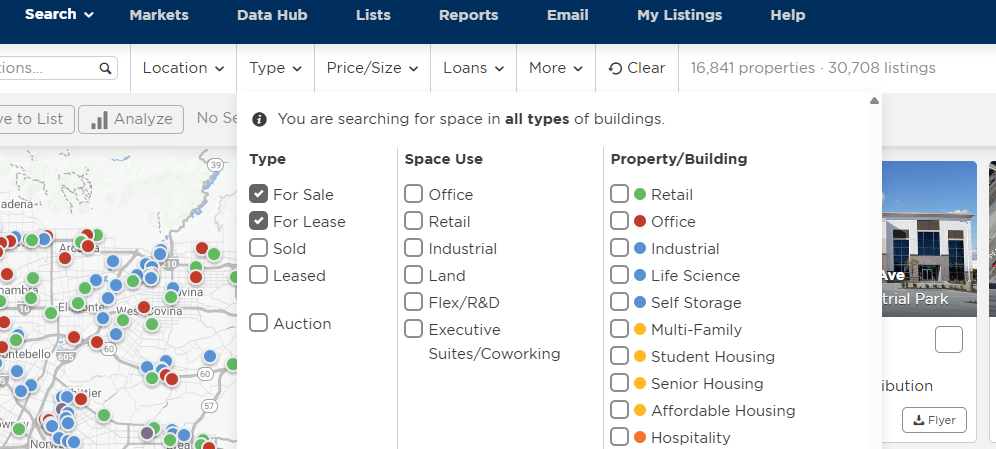The image size is (996, 449).
Task: Click the yellow Multi-Family color dot
Action: tap(640, 330)
